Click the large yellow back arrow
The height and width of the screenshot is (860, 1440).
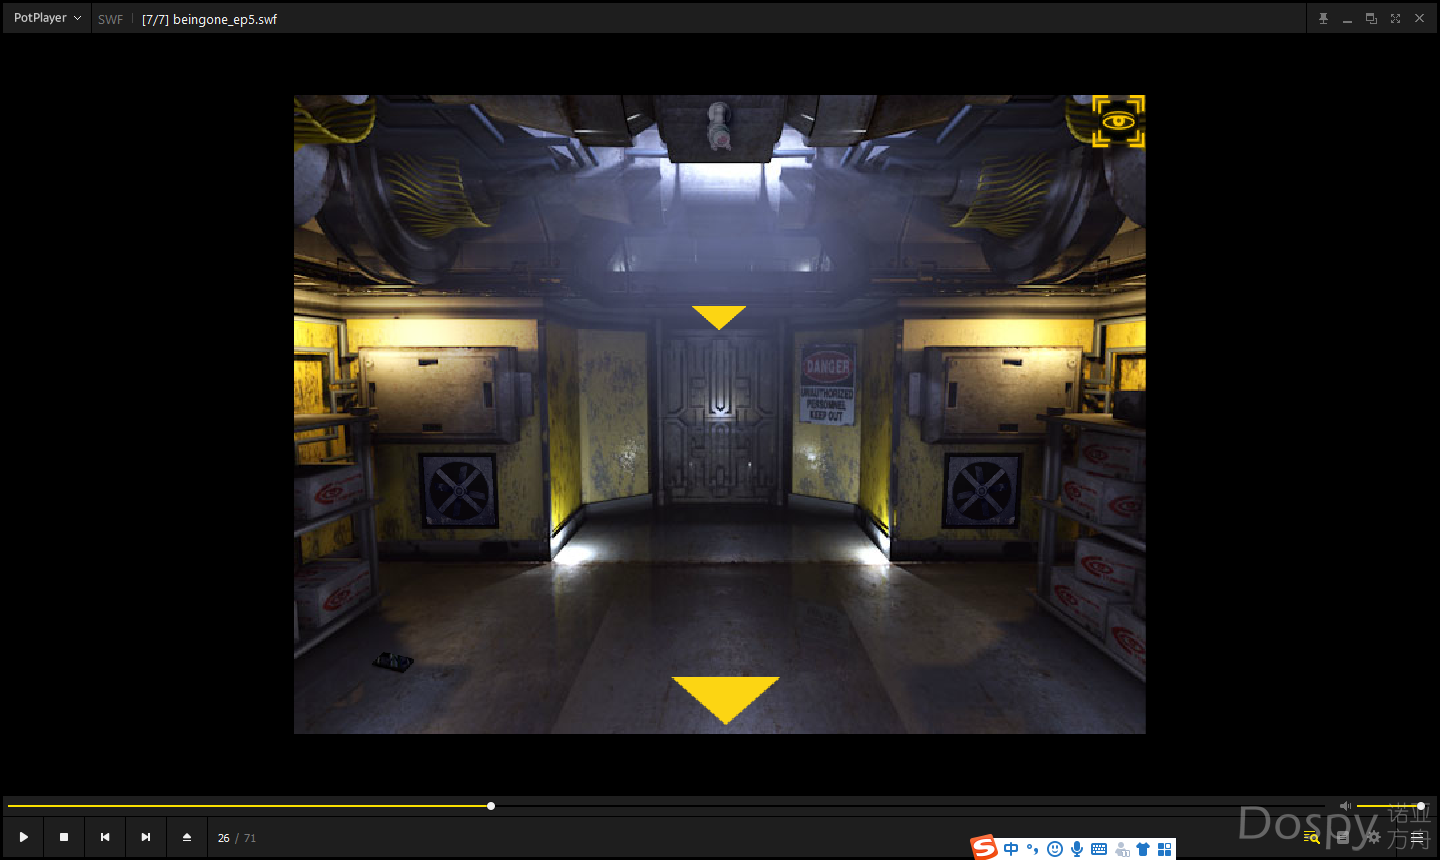726,700
